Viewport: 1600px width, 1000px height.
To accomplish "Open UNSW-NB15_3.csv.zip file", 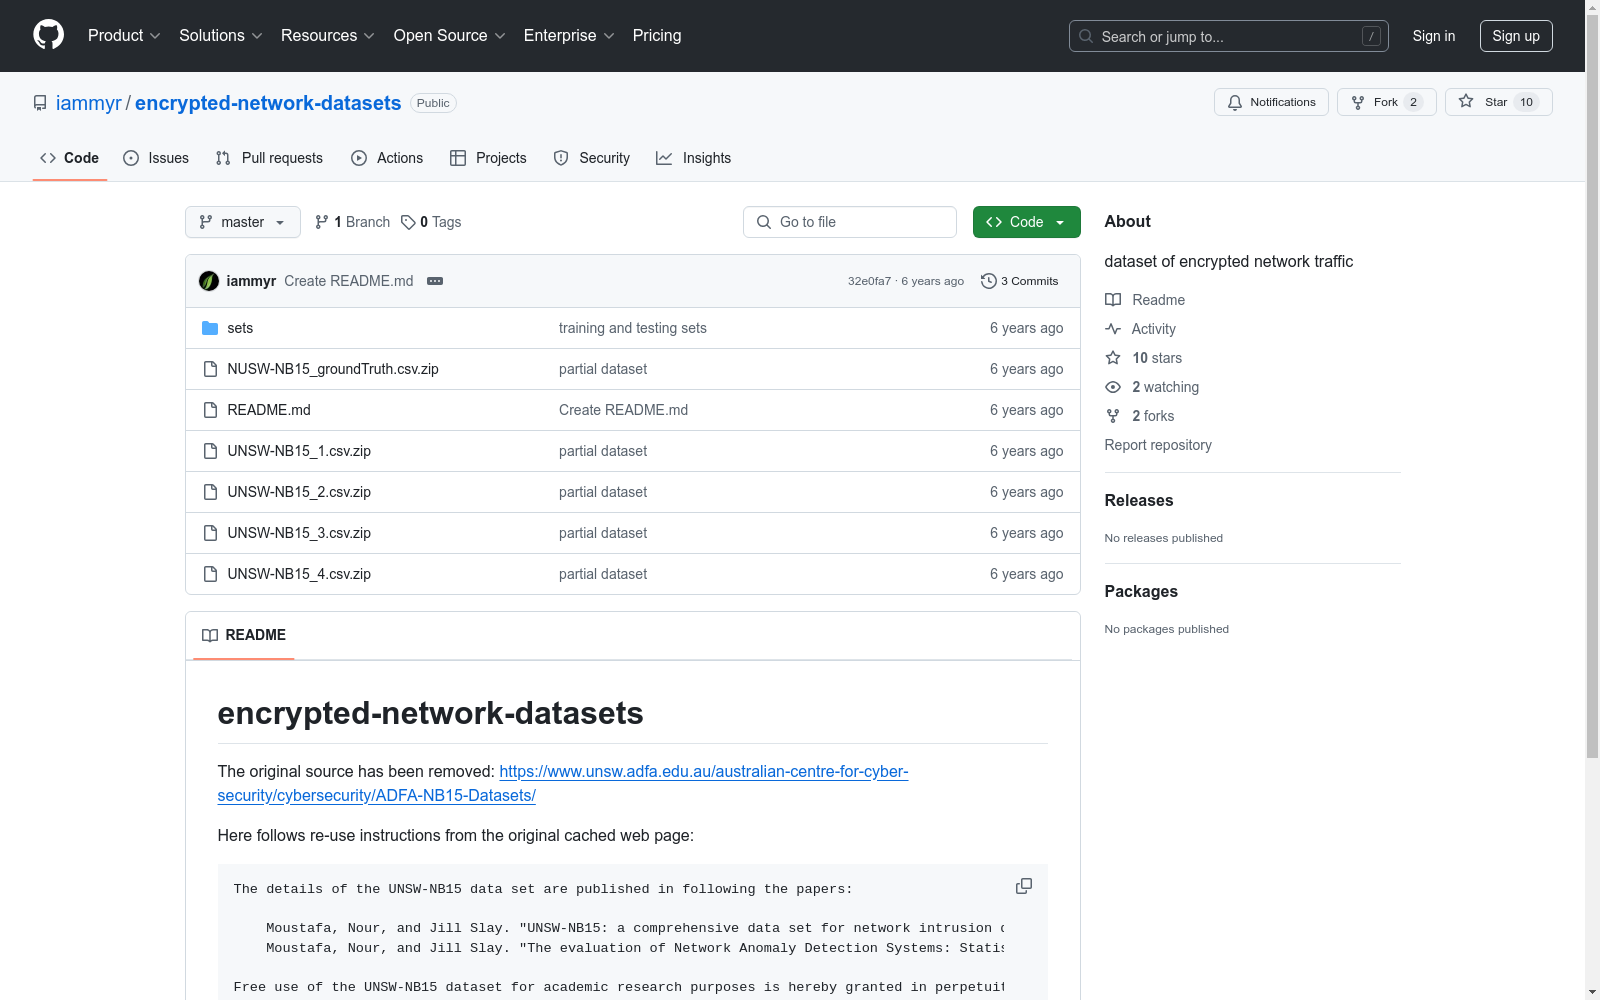I will pyautogui.click(x=299, y=533).
